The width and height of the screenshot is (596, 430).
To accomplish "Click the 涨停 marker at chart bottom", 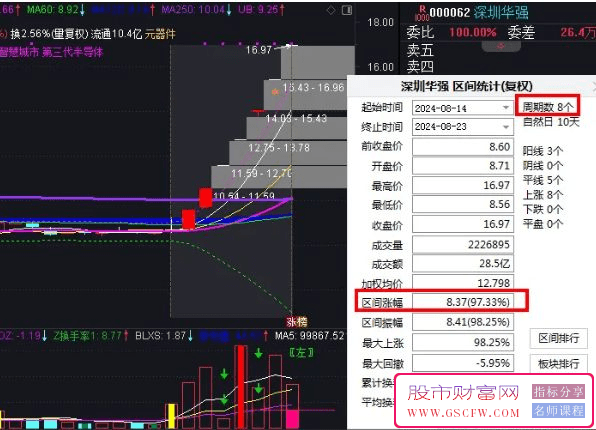I will coord(296,322).
